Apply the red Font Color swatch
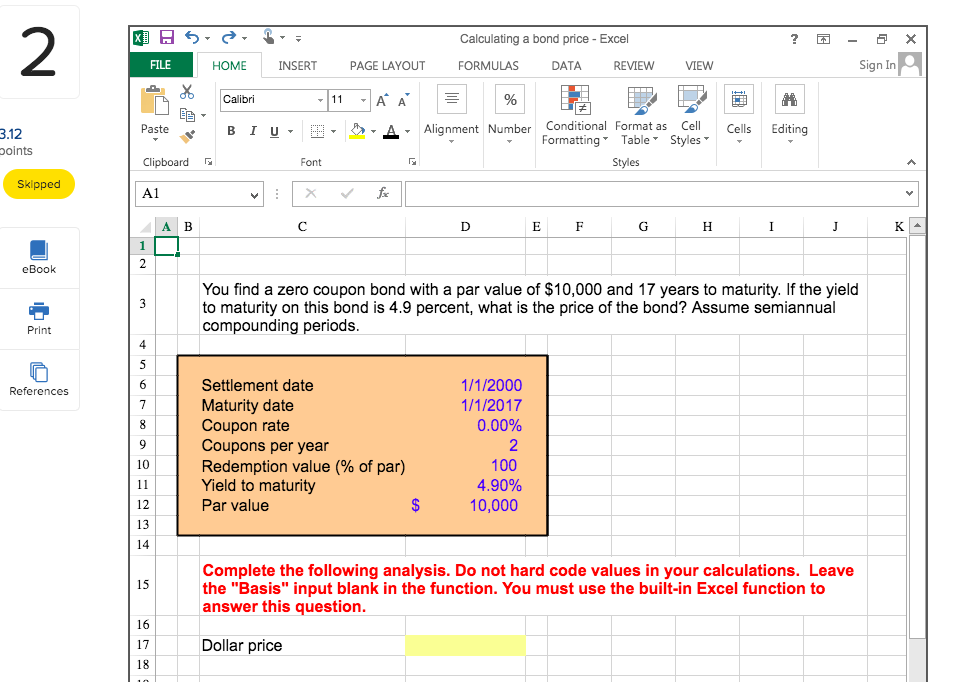The height and width of the screenshot is (682, 960). (x=390, y=131)
